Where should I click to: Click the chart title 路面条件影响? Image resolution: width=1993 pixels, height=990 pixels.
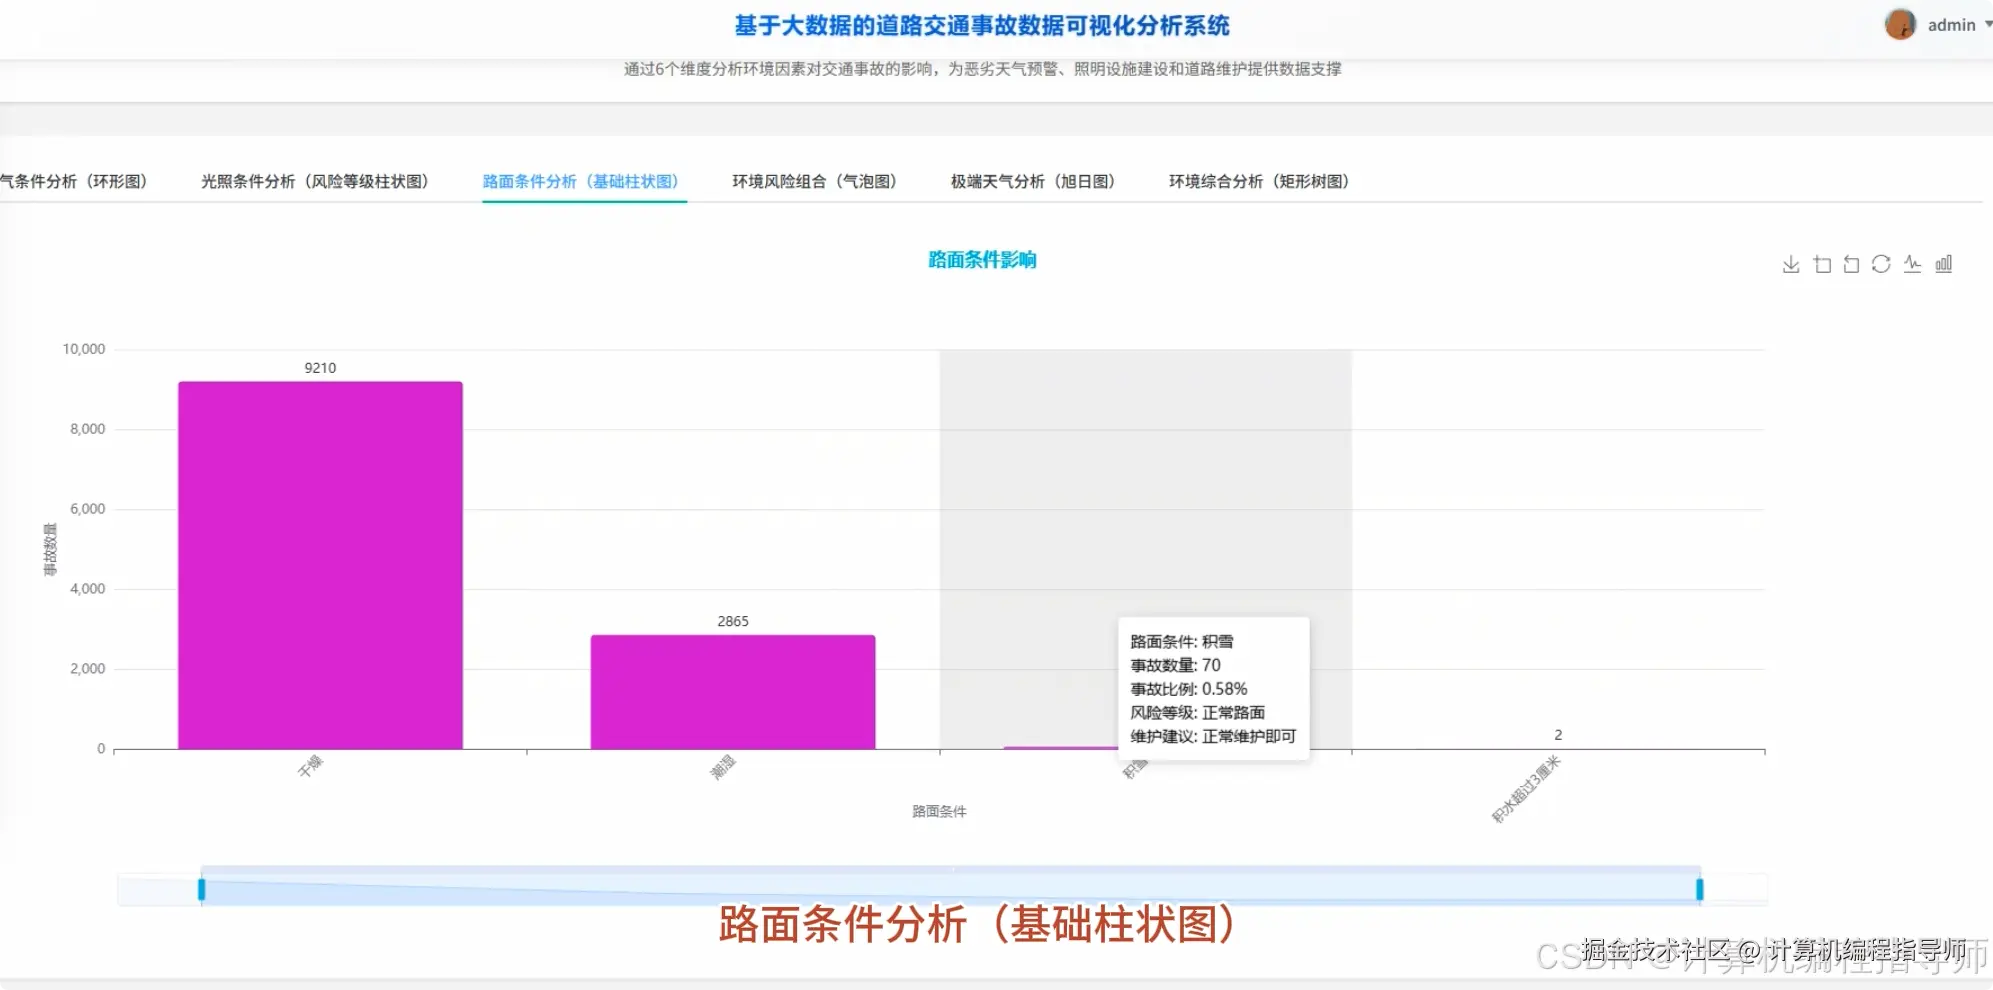[x=981, y=259]
